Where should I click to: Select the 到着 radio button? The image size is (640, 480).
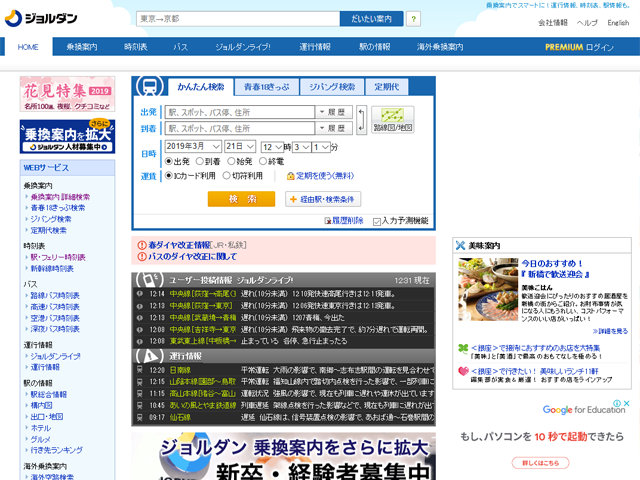pos(199,161)
